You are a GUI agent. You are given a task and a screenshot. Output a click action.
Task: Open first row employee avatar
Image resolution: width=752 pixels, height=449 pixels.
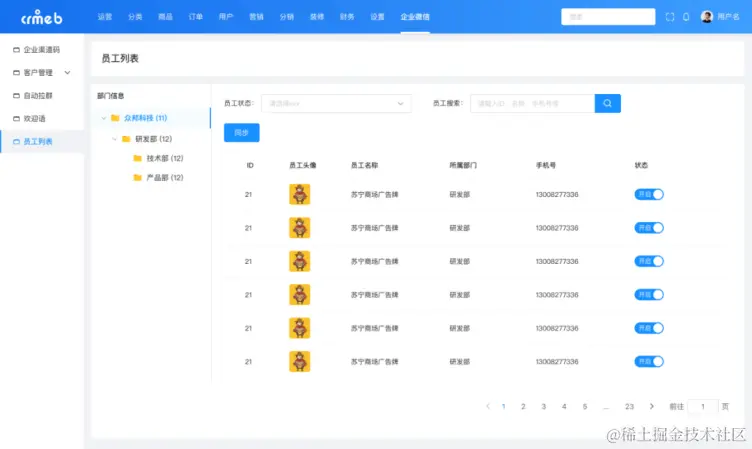(x=300, y=194)
